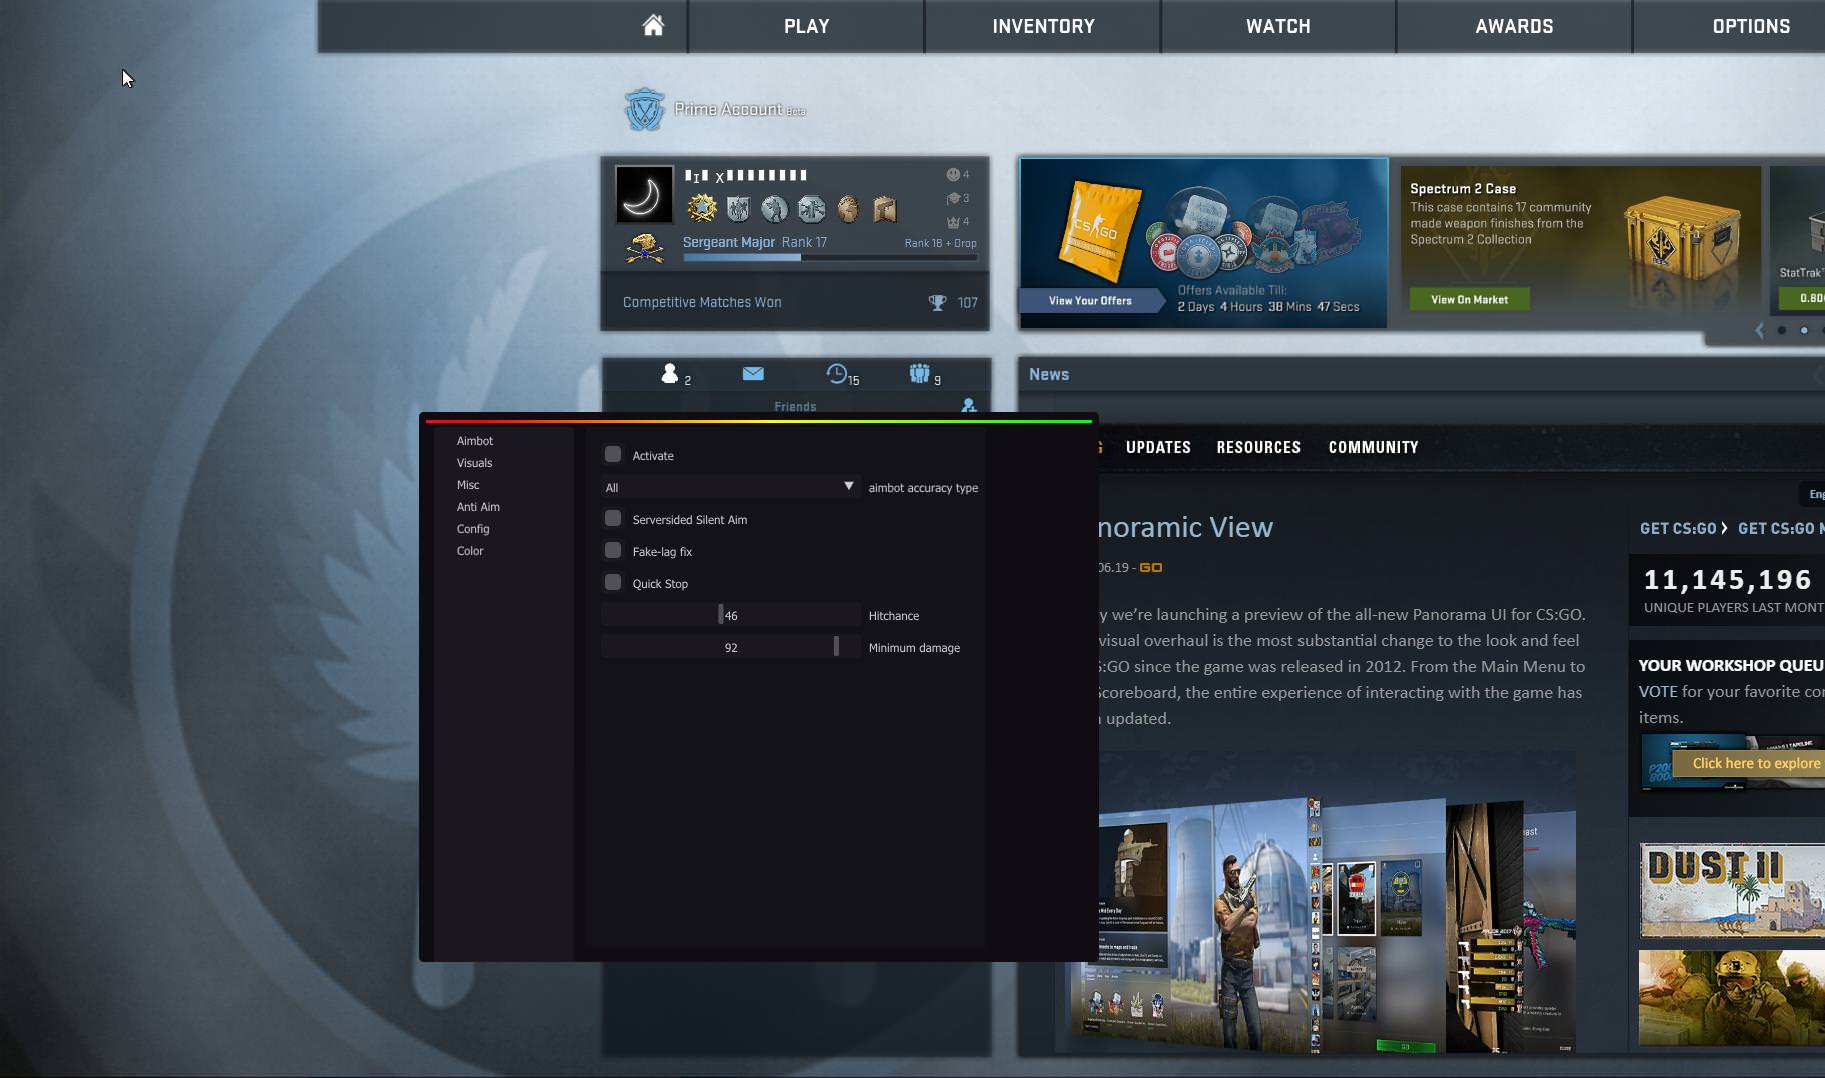Click the Prime Account shield icon
The width and height of the screenshot is (1825, 1078).
click(x=644, y=109)
